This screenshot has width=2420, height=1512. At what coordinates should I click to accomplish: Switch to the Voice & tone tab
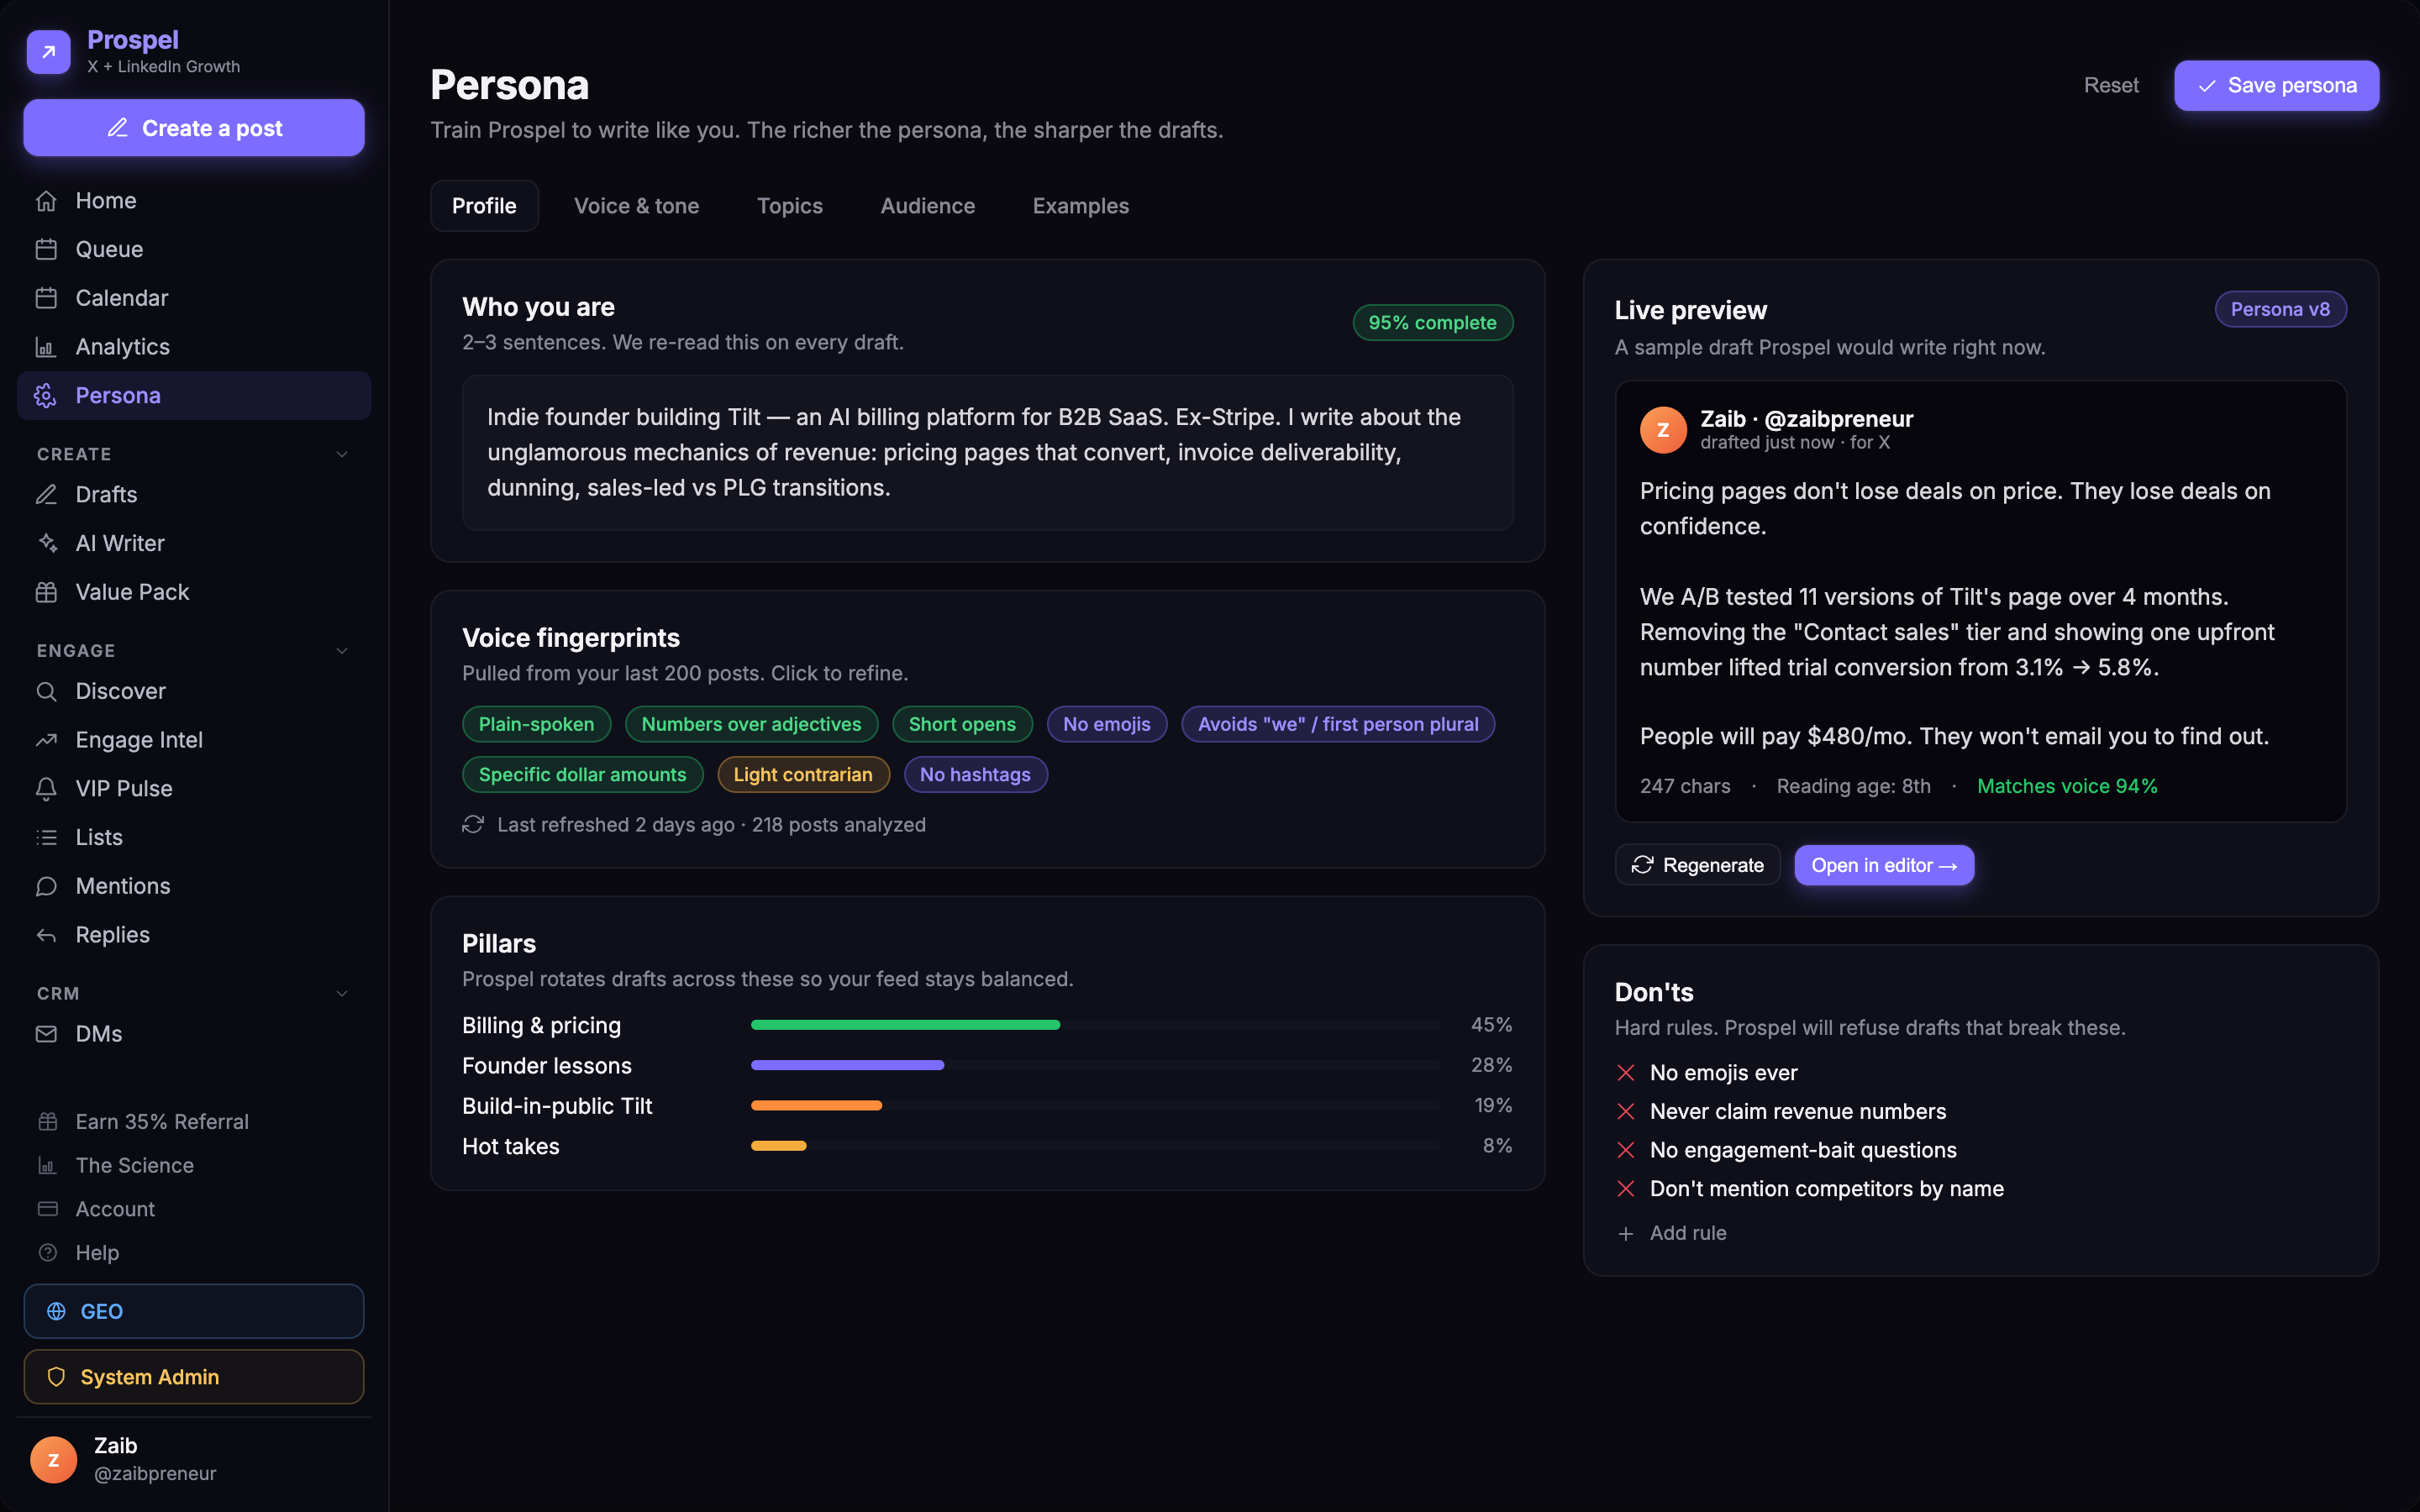pyautogui.click(x=636, y=206)
